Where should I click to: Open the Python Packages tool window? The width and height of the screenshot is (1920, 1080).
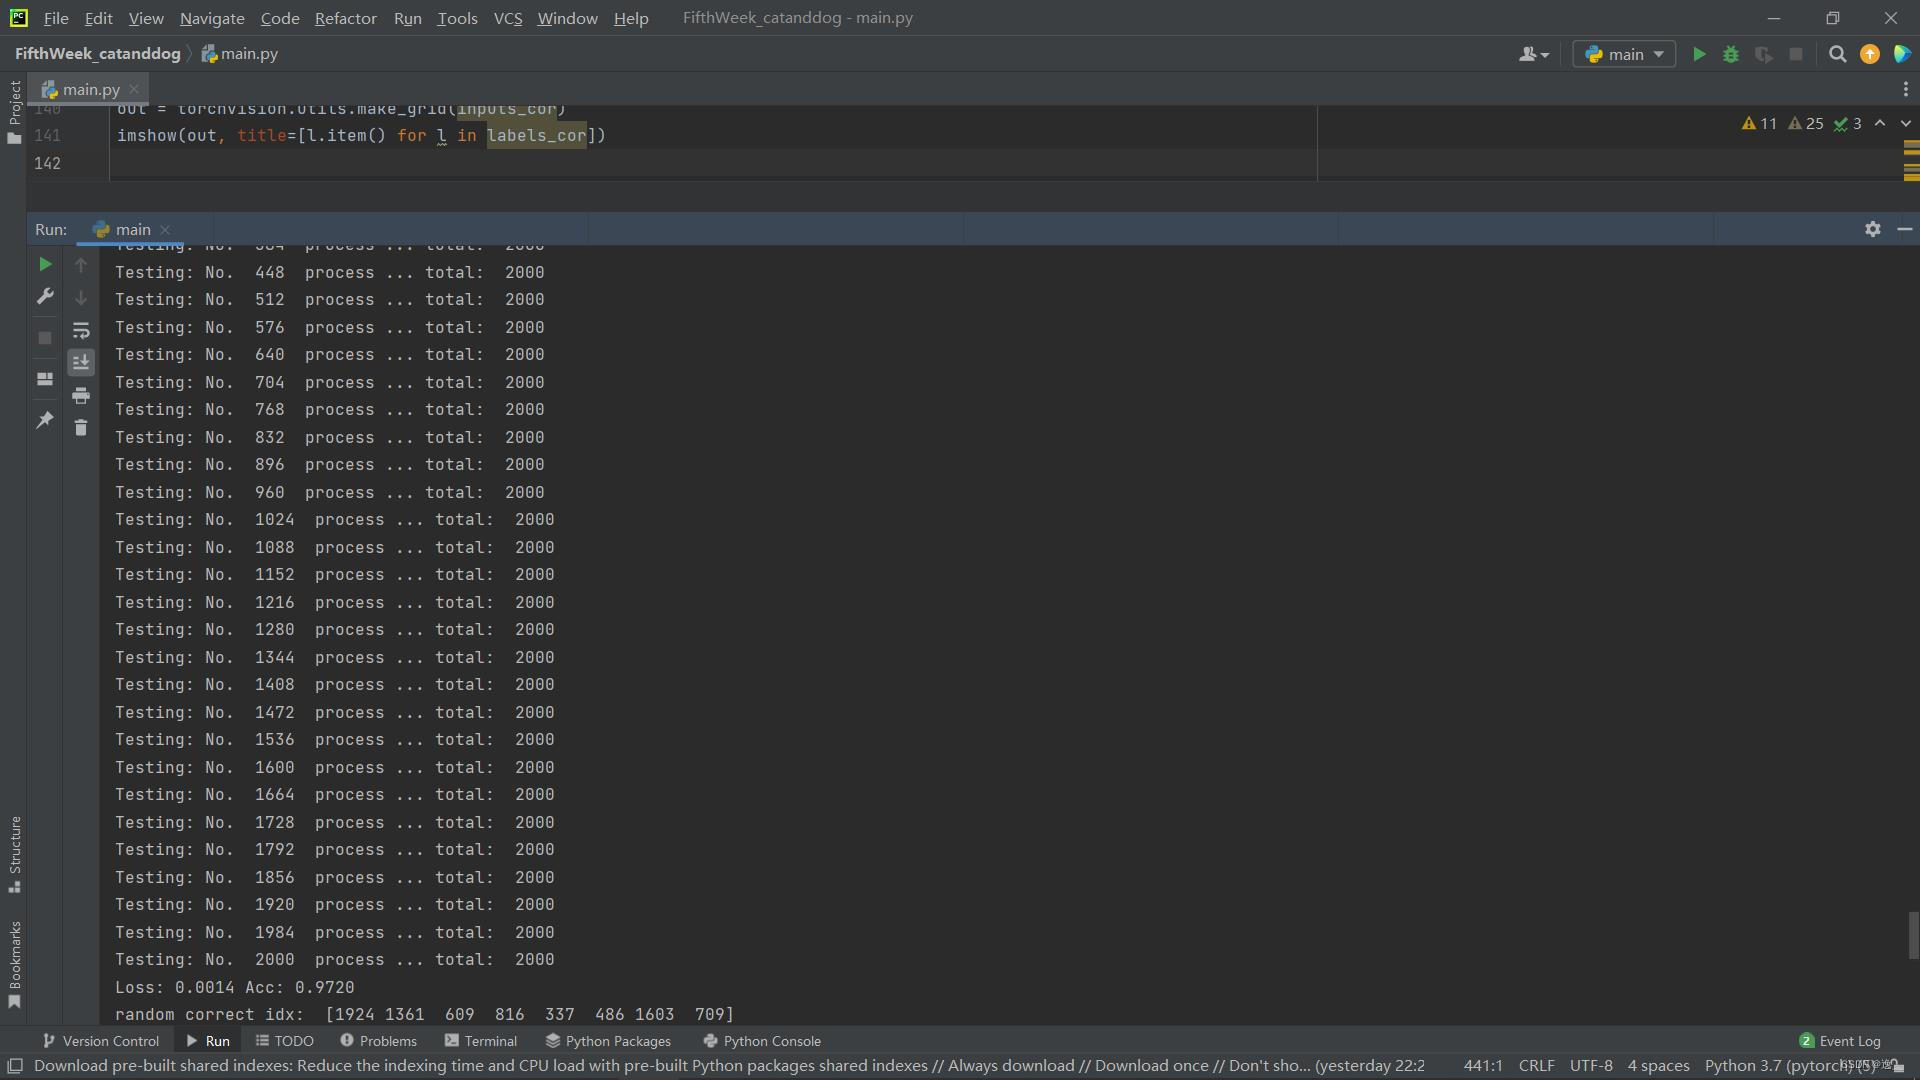click(x=608, y=1041)
